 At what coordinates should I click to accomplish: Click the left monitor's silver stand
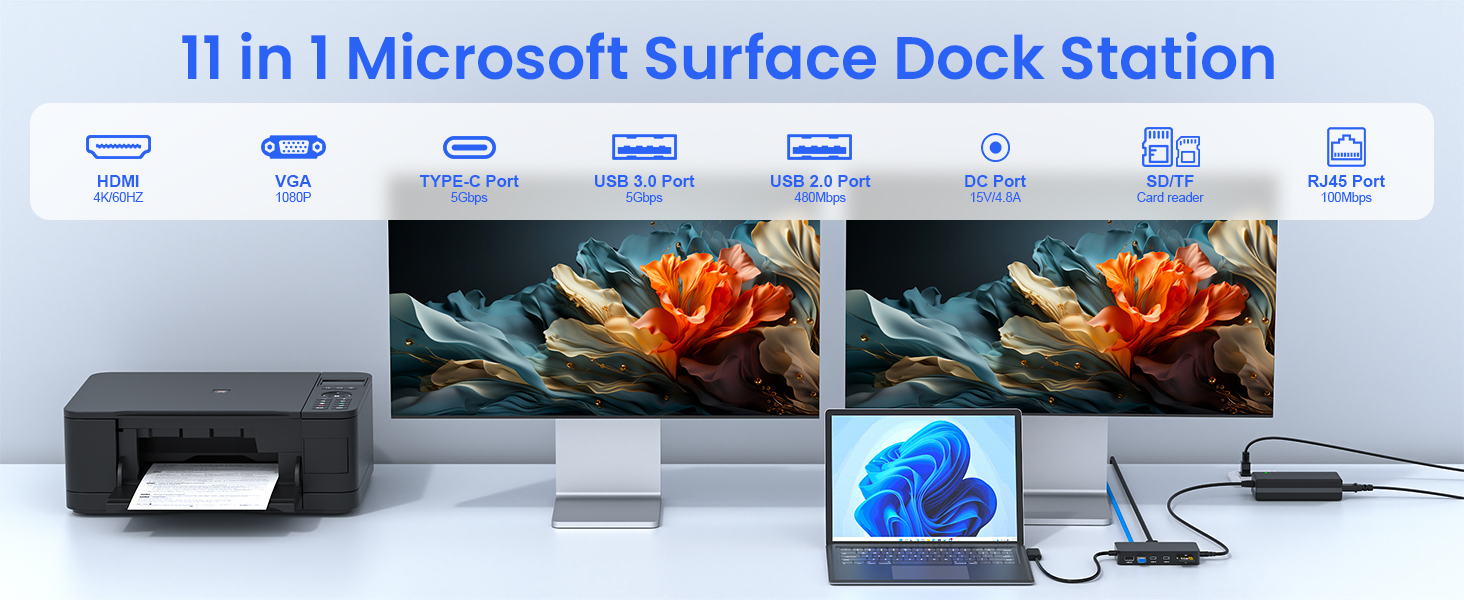pyautogui.click(x=608, y=472)
